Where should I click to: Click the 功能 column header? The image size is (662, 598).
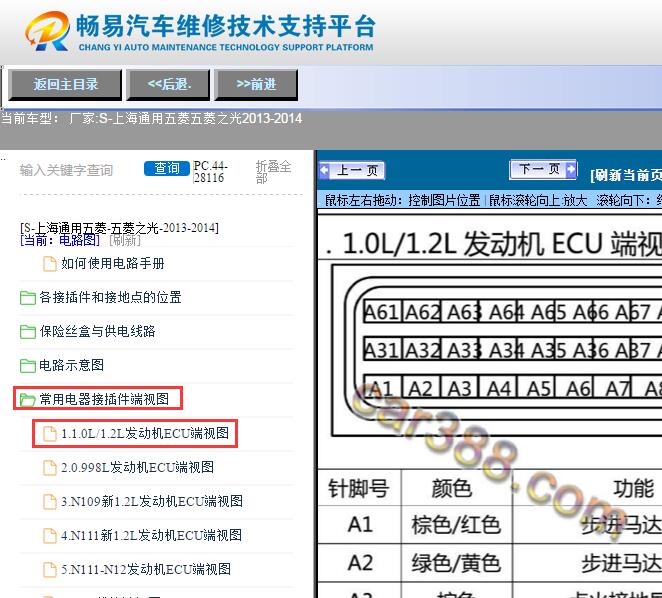click(633, 488)
